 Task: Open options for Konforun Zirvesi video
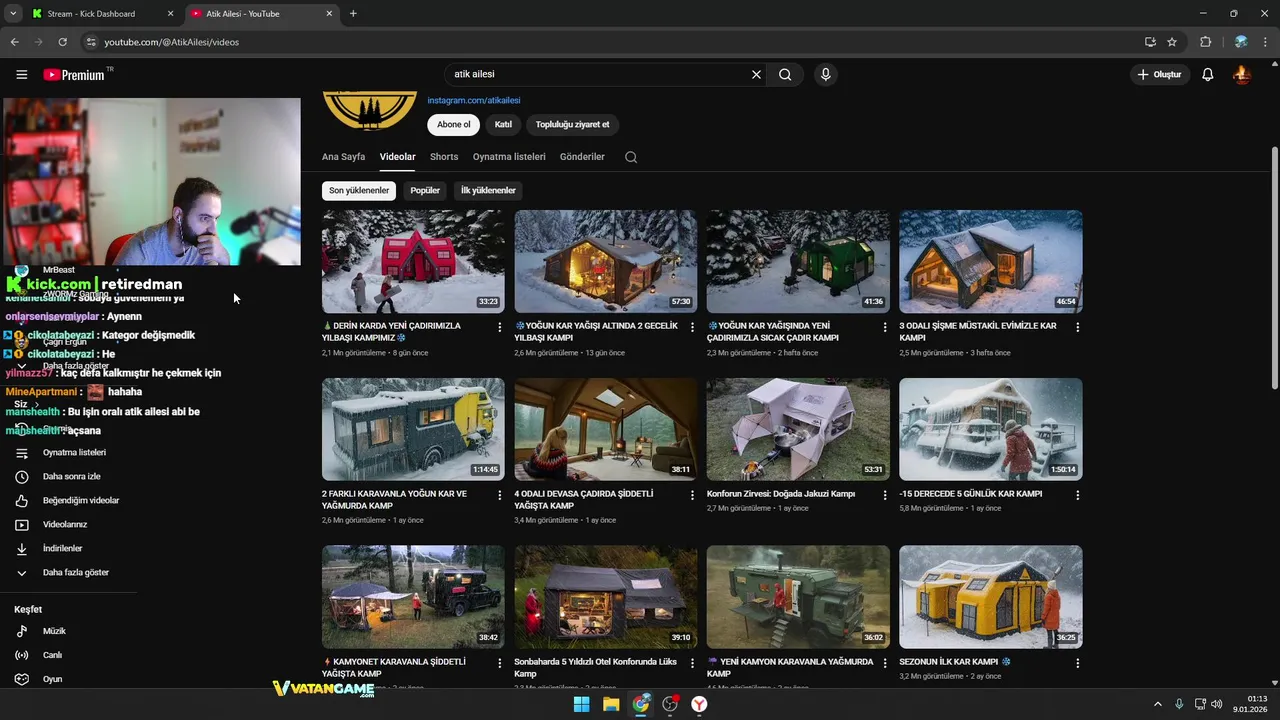click(x=885, y=495)
